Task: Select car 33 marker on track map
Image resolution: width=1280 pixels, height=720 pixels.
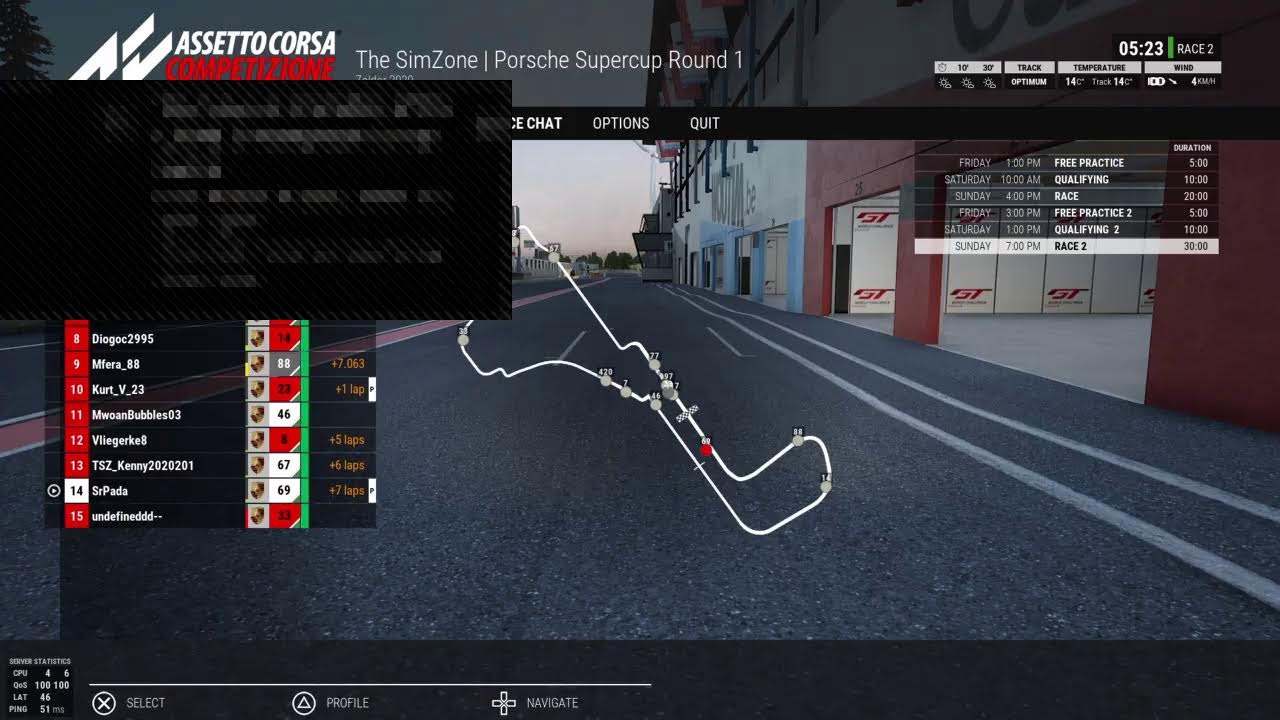Action: [463, 340]
